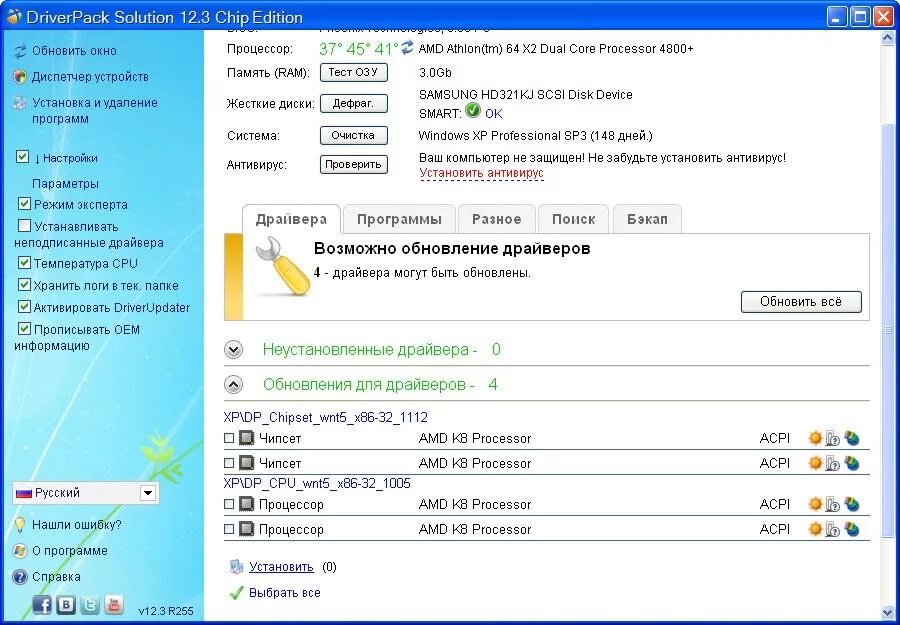Toggle the Настройки checkbox
Image resolution: width=900 pixels, height=625 pixels.
(x=22, y=157)
